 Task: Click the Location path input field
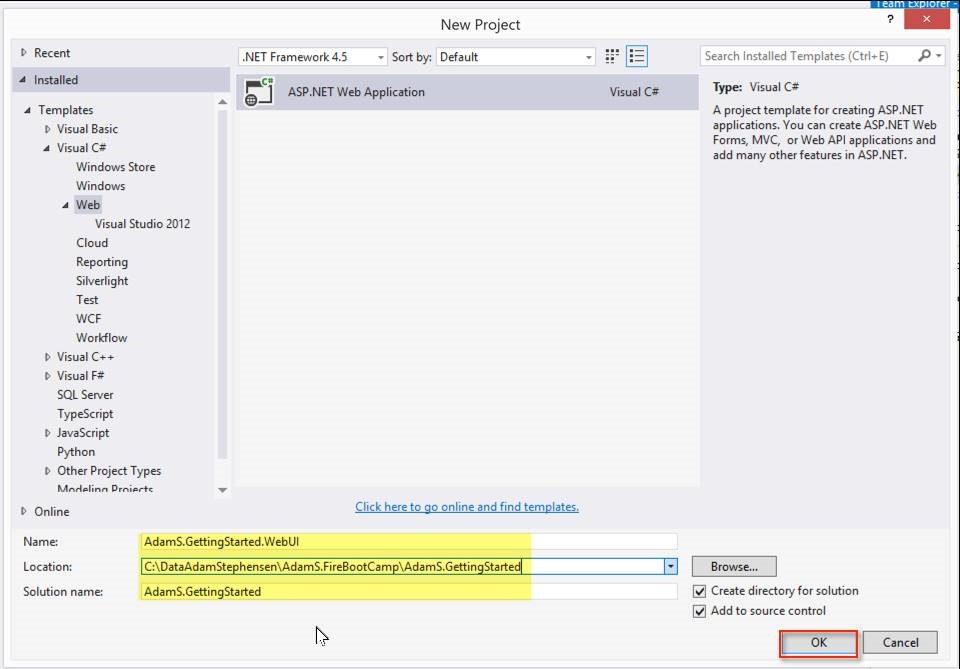[402, 566]
